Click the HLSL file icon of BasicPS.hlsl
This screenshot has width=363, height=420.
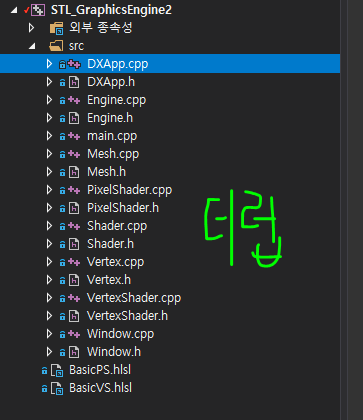pyautogui.click(x=57, y=370)
